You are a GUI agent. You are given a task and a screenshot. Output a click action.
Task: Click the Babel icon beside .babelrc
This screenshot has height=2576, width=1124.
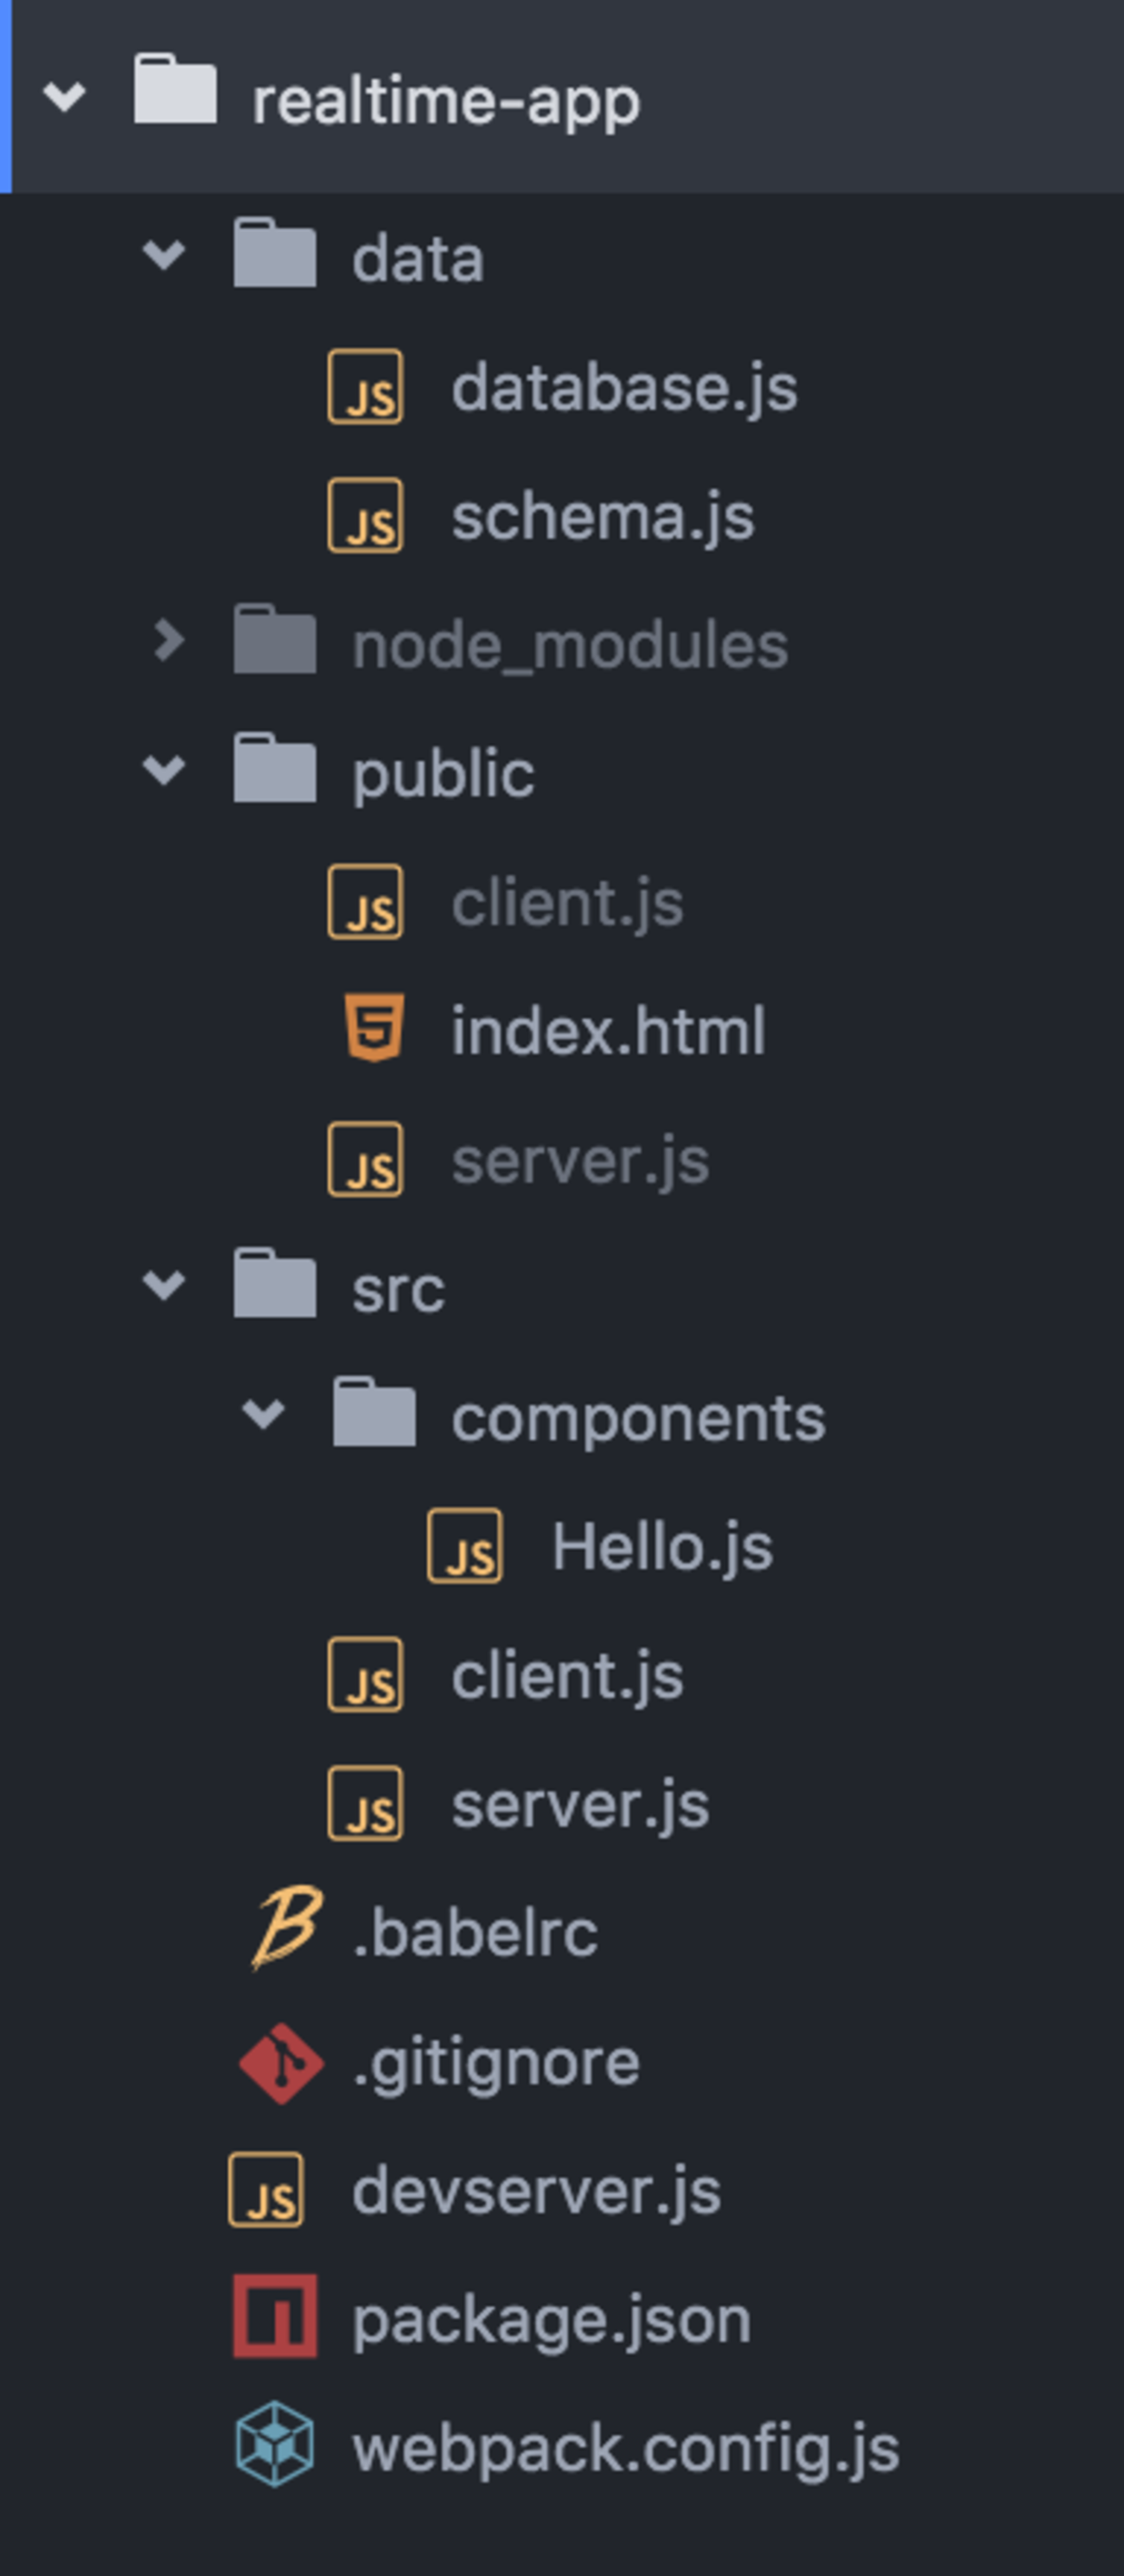tap(286, 1929)
